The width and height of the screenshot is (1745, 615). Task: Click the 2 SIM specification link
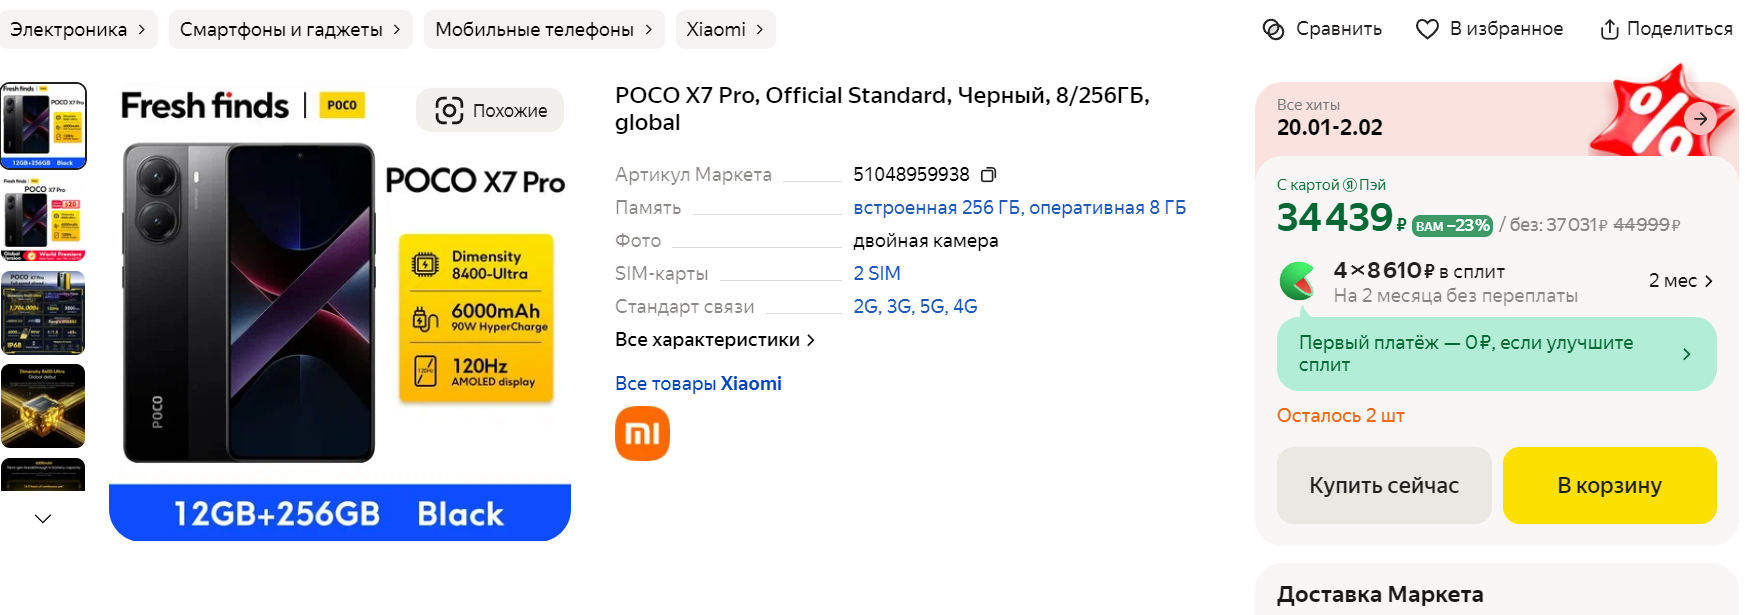tap(876, 273)
